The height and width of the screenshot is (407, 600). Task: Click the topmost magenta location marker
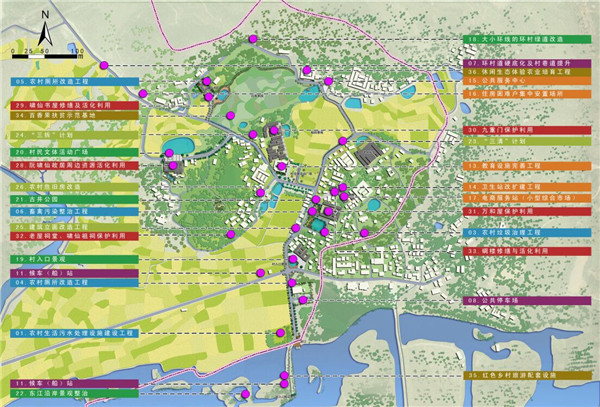(x=254, y=39)
